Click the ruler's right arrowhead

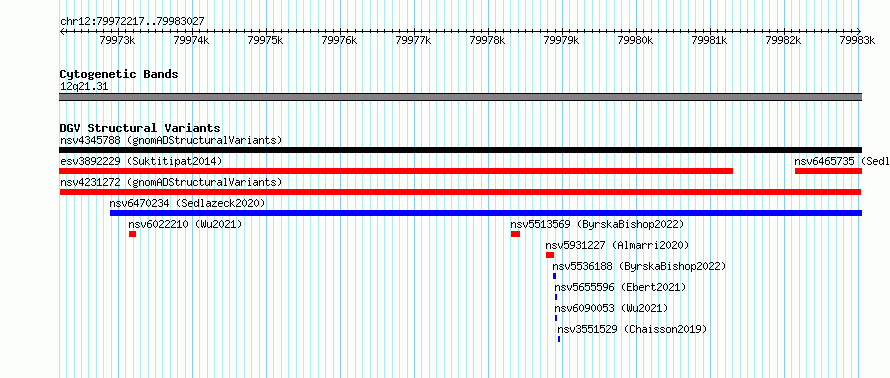[x=859, y=32]
